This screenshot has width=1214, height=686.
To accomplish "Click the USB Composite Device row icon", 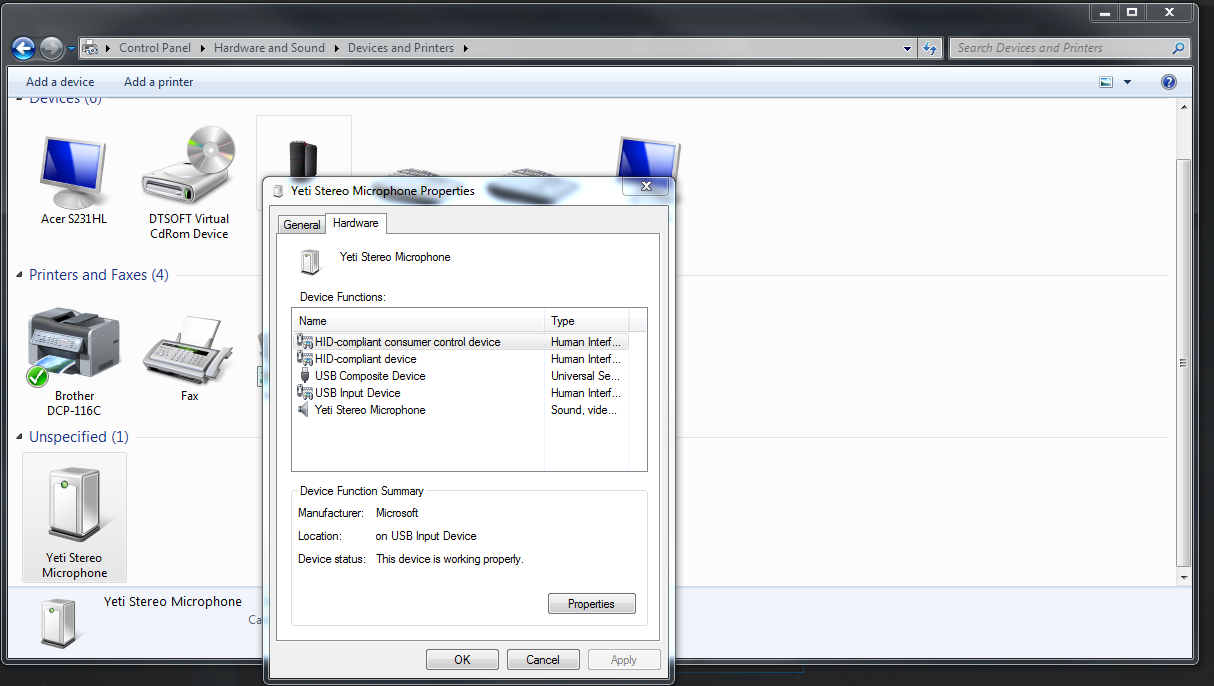I will [305, 376].
